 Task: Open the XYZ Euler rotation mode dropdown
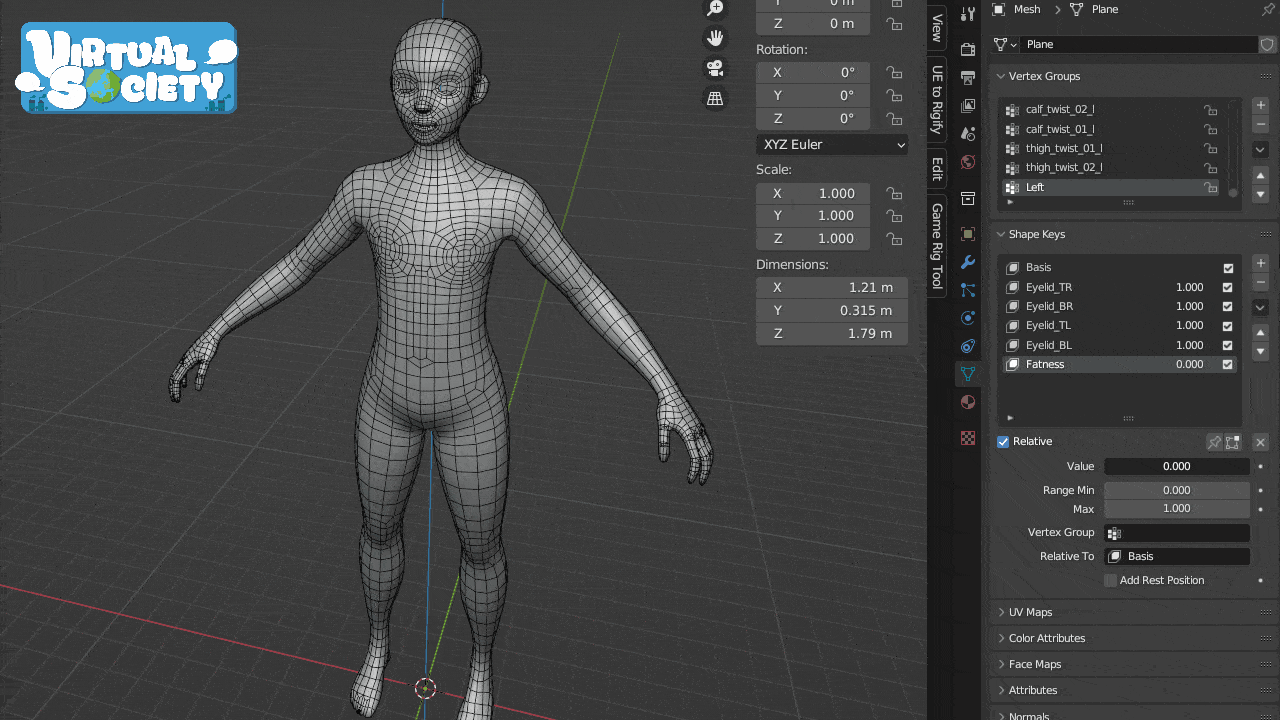pyautogui.click(x=832, y=145)
